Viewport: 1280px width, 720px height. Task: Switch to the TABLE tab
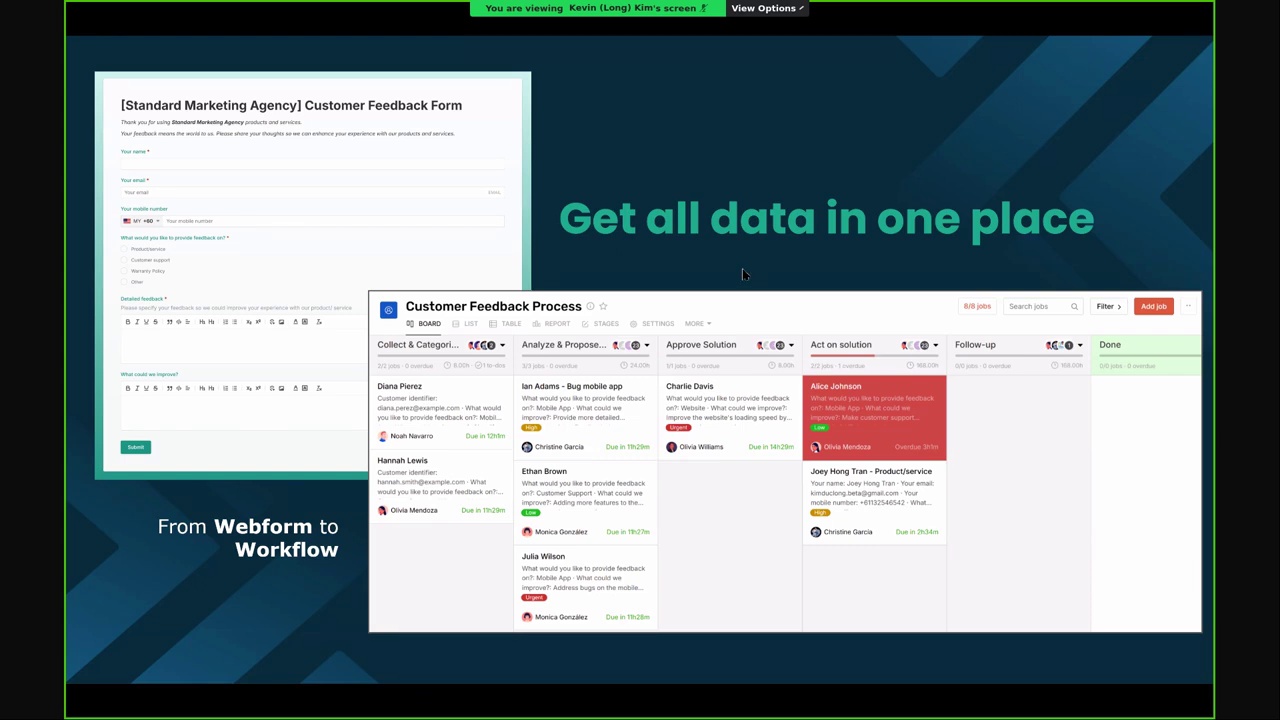(505, 324)
